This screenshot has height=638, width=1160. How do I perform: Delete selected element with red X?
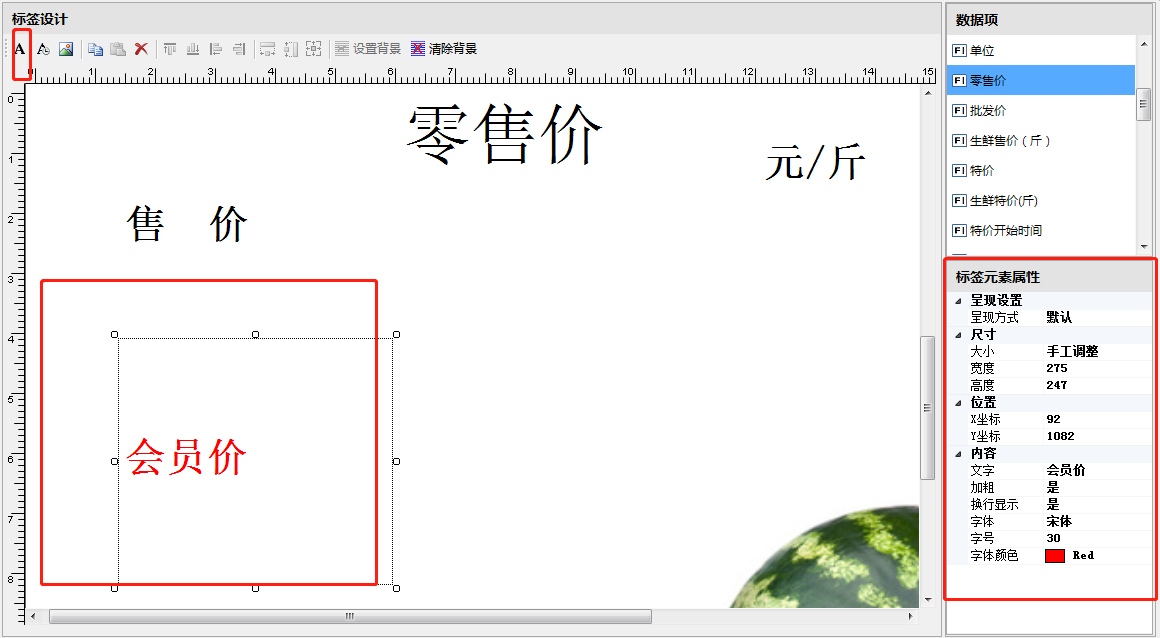(x=141, y=49)
